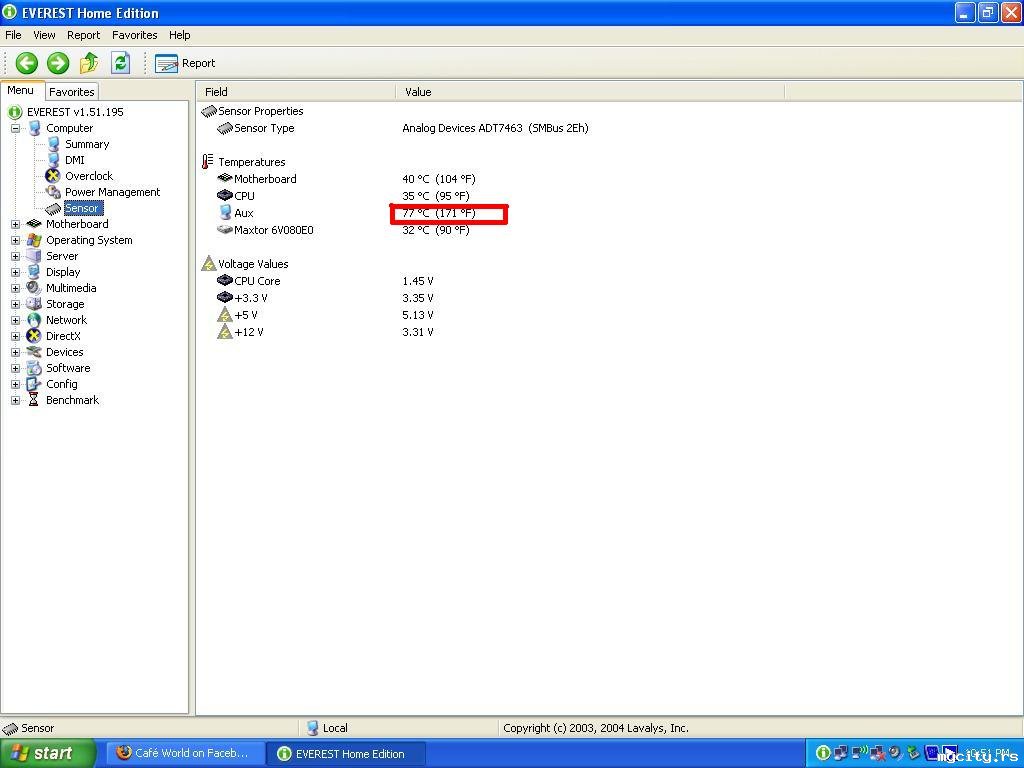The image size is (1024, 768).
Task: Expand the DirectX tree node
Action: click(x=15, y=336)
